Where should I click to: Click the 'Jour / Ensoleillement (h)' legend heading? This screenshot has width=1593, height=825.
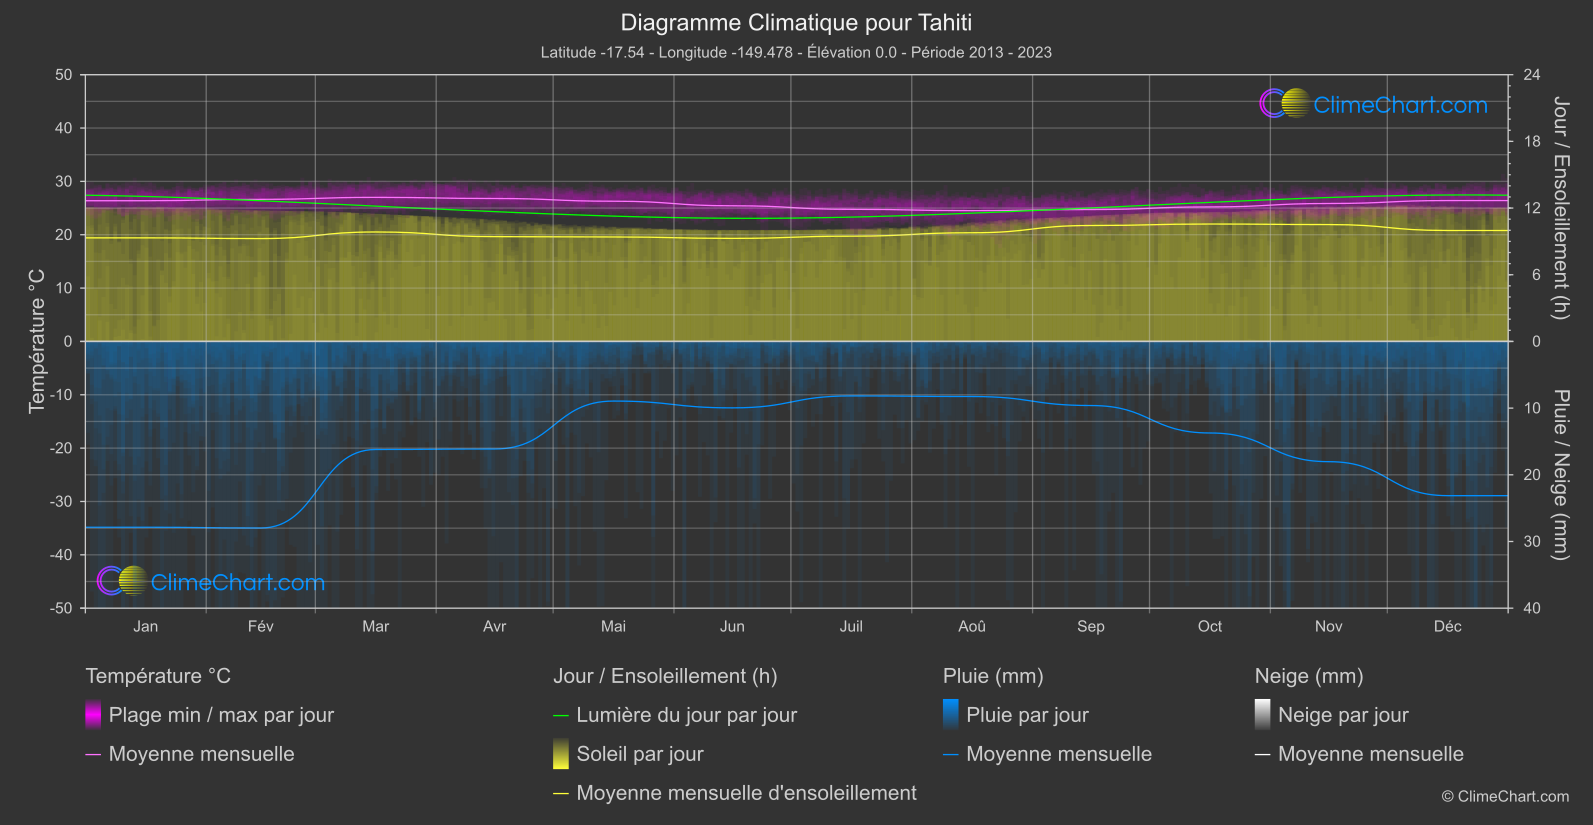pos(665,676)
